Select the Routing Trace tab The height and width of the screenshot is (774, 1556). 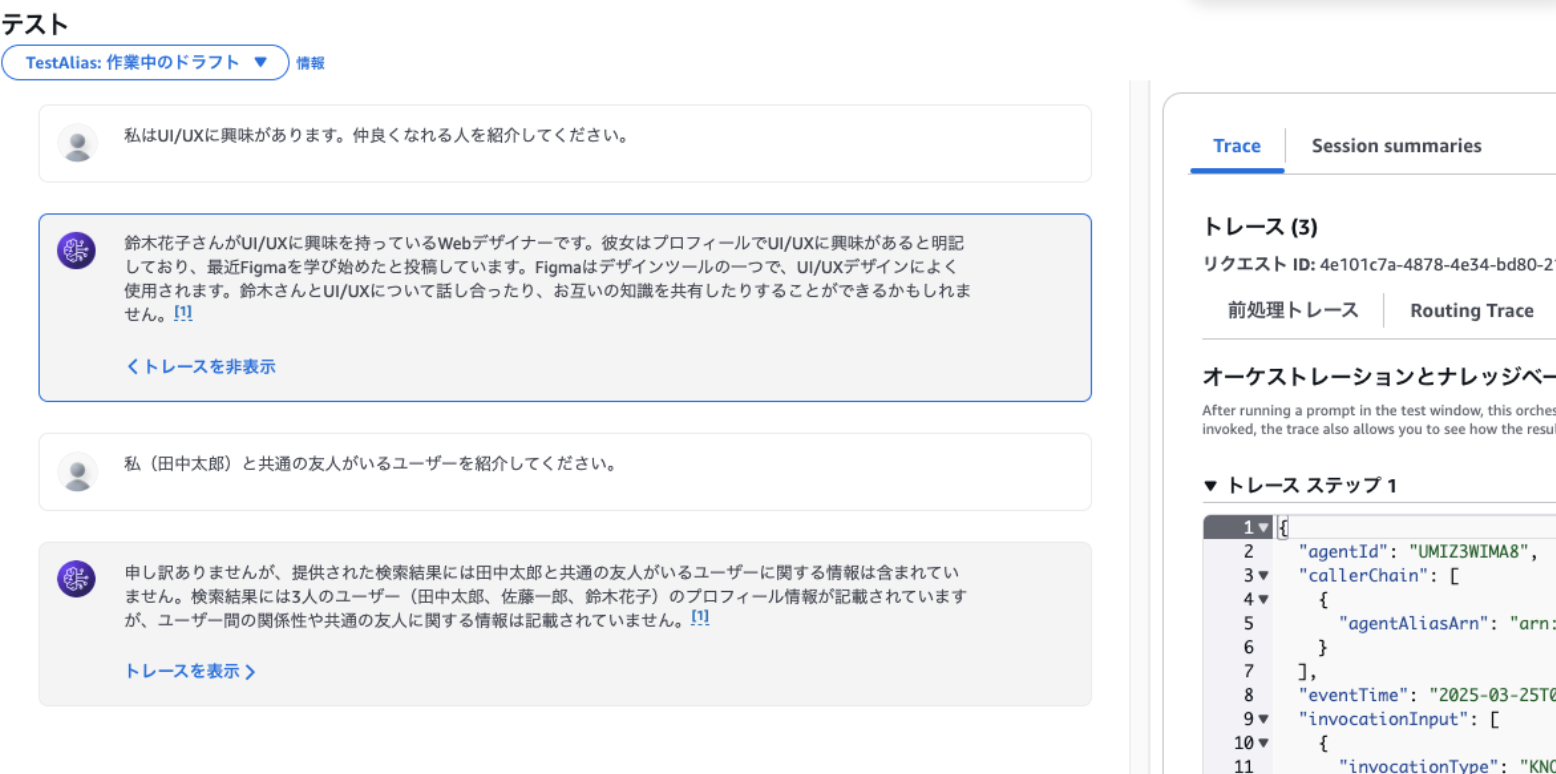tap(1471, 311)
